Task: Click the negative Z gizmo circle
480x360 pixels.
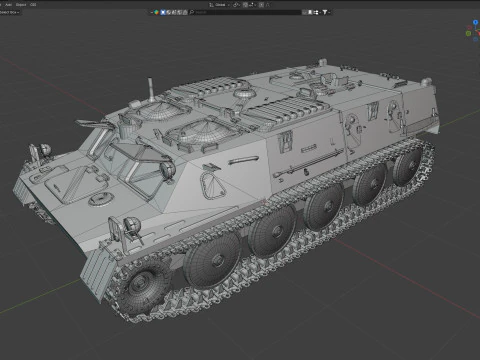Action: point(476,39)
